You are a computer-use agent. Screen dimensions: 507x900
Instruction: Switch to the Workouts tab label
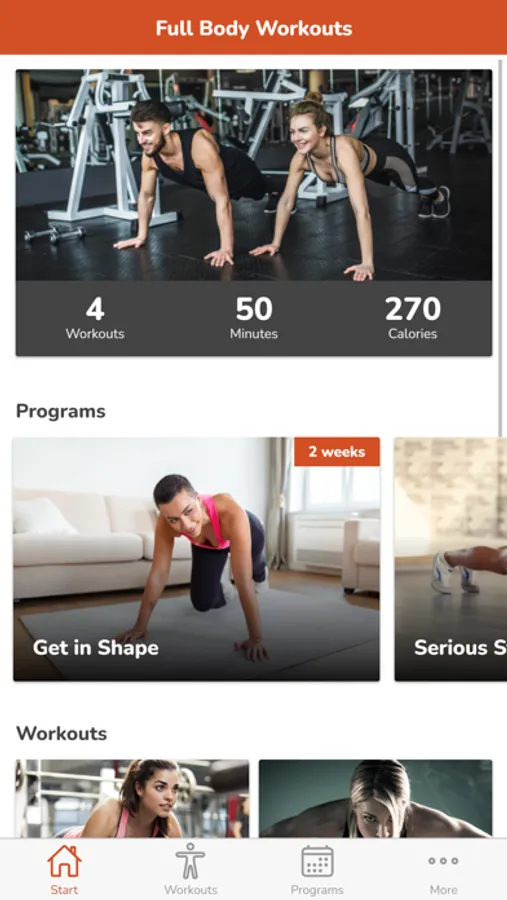pos(191,890)
